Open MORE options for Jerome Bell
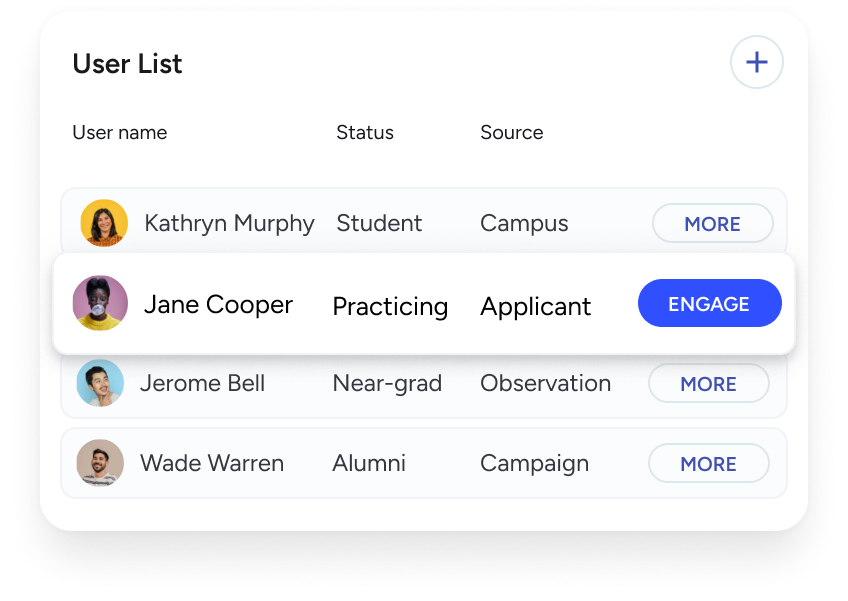This screenshot has height=601, width=848. click(708, 384)
